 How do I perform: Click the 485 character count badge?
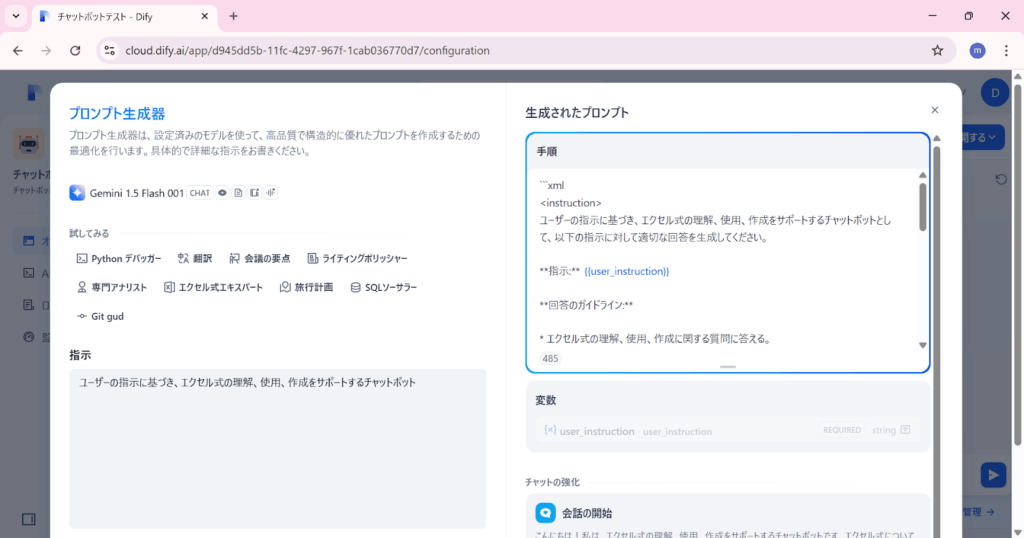click(551, 358)
